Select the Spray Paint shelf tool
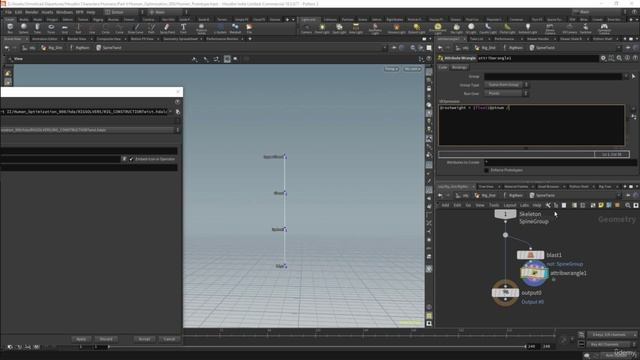 click(x=167, y=29)
